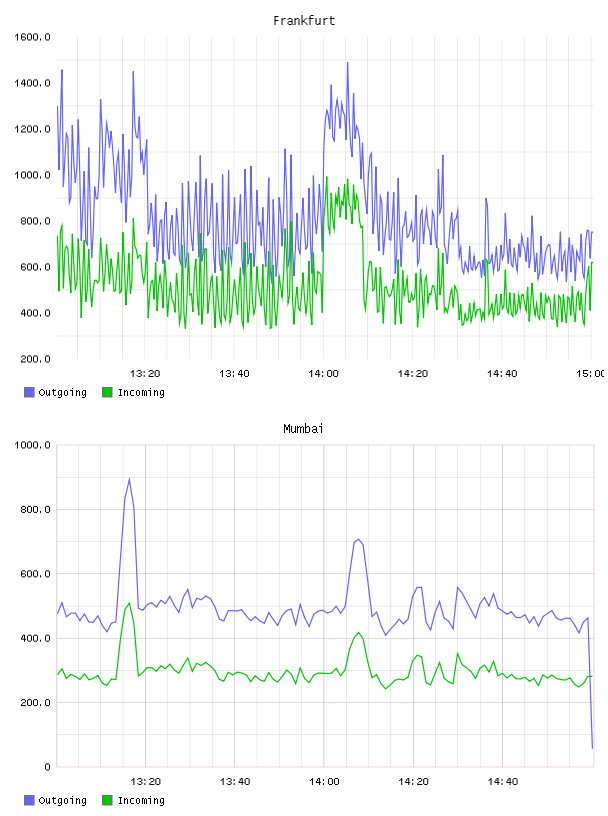Click the green Incoming swatch under Mumbai chart
The width and height of the screenshot is (608, 816).
[x=107, y=800]
